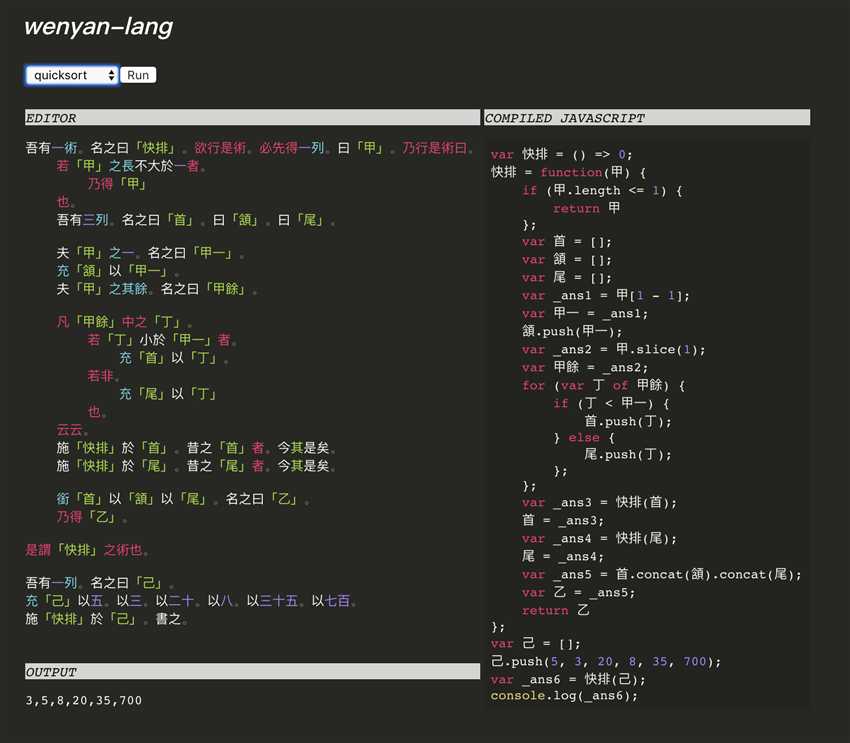Click the JavaScript line var _ans6 = 快排(己)

[x=568, y=679]
